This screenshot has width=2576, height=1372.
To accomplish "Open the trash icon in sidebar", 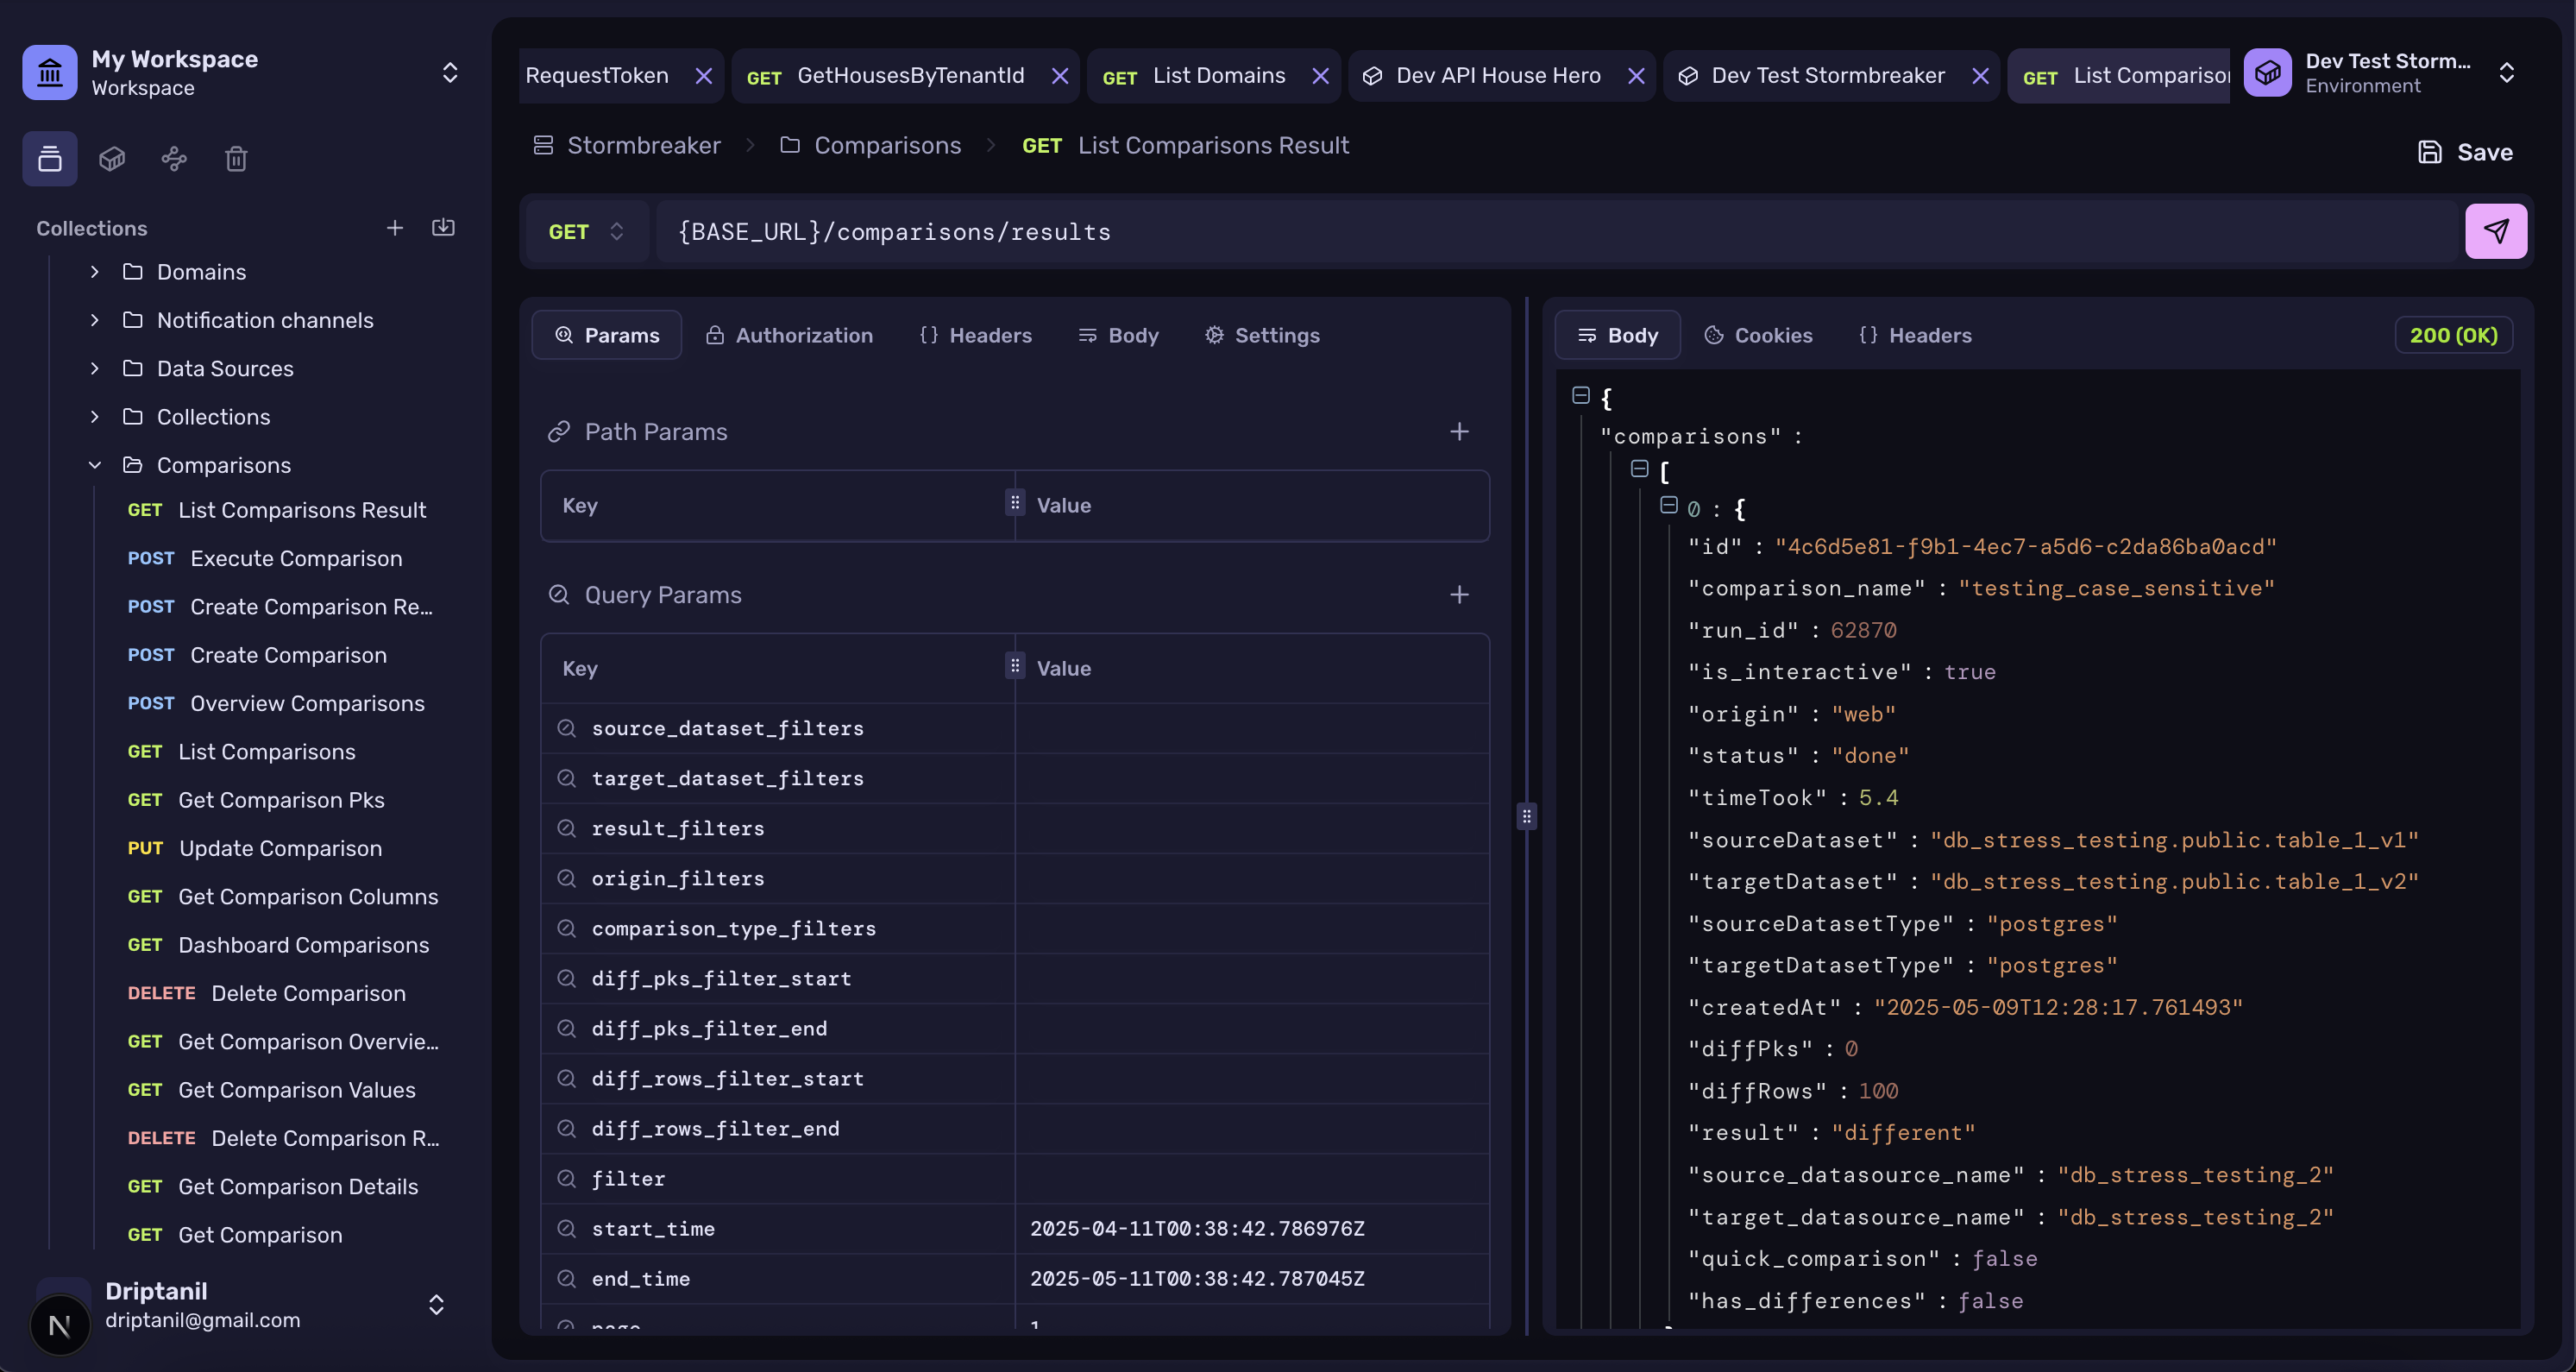I will point(236,159).
